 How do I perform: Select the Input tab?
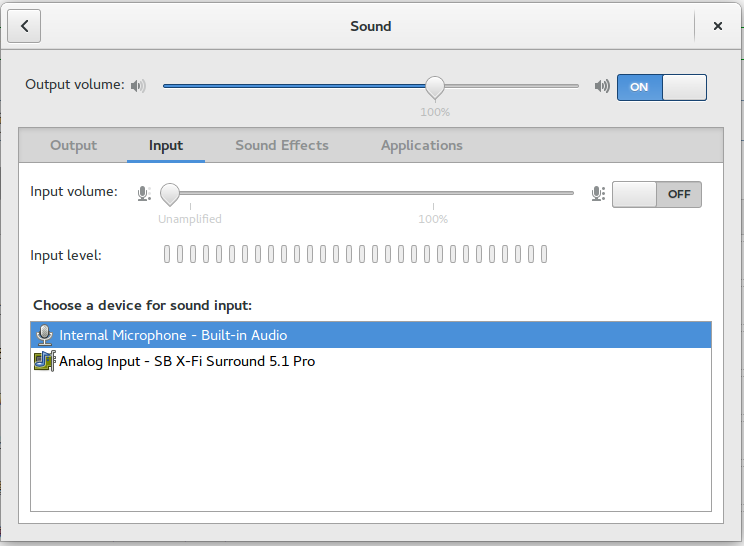click(x=166, y=145)
